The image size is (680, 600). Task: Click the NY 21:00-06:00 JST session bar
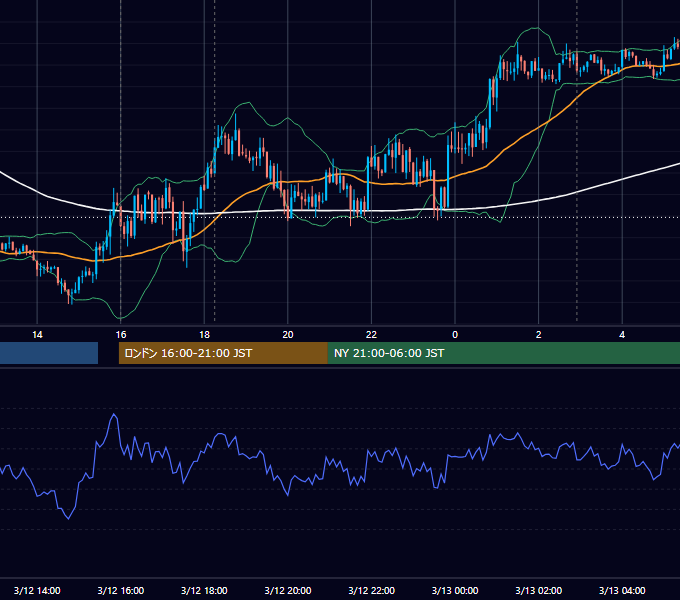click(x=504, y=353)
